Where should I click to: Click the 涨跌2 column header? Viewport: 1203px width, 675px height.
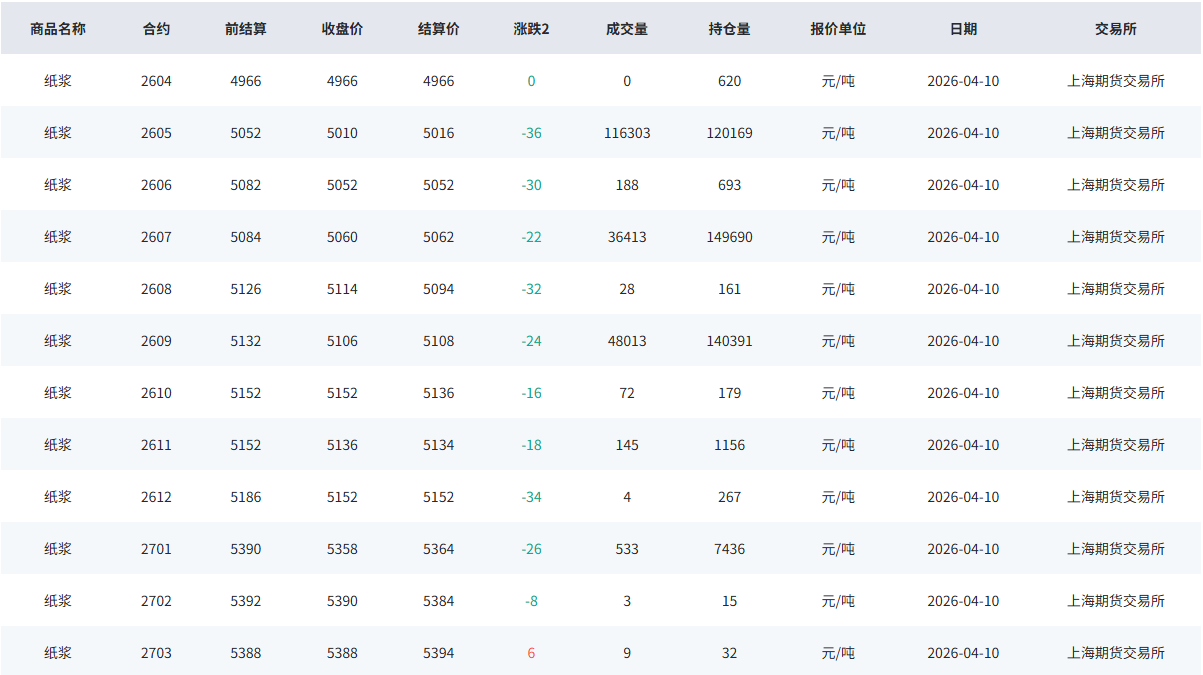[531, 29]
